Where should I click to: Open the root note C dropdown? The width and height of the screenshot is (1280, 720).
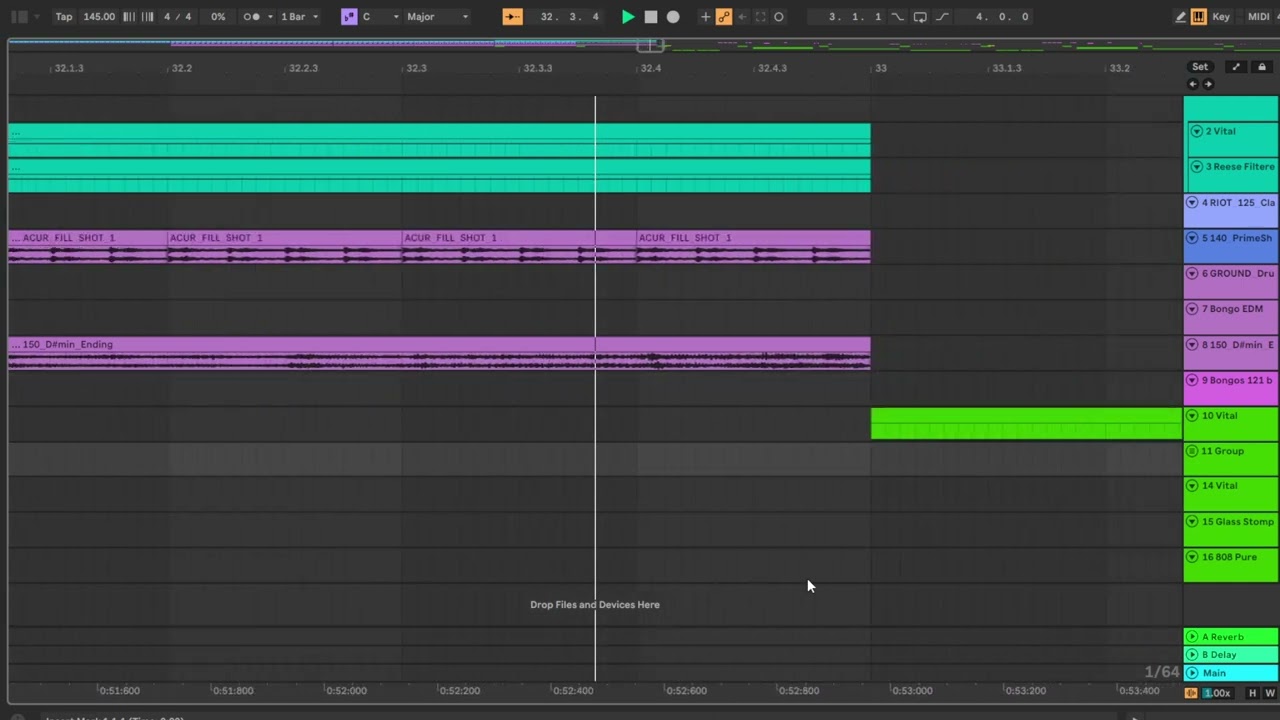tap(380, 17)
